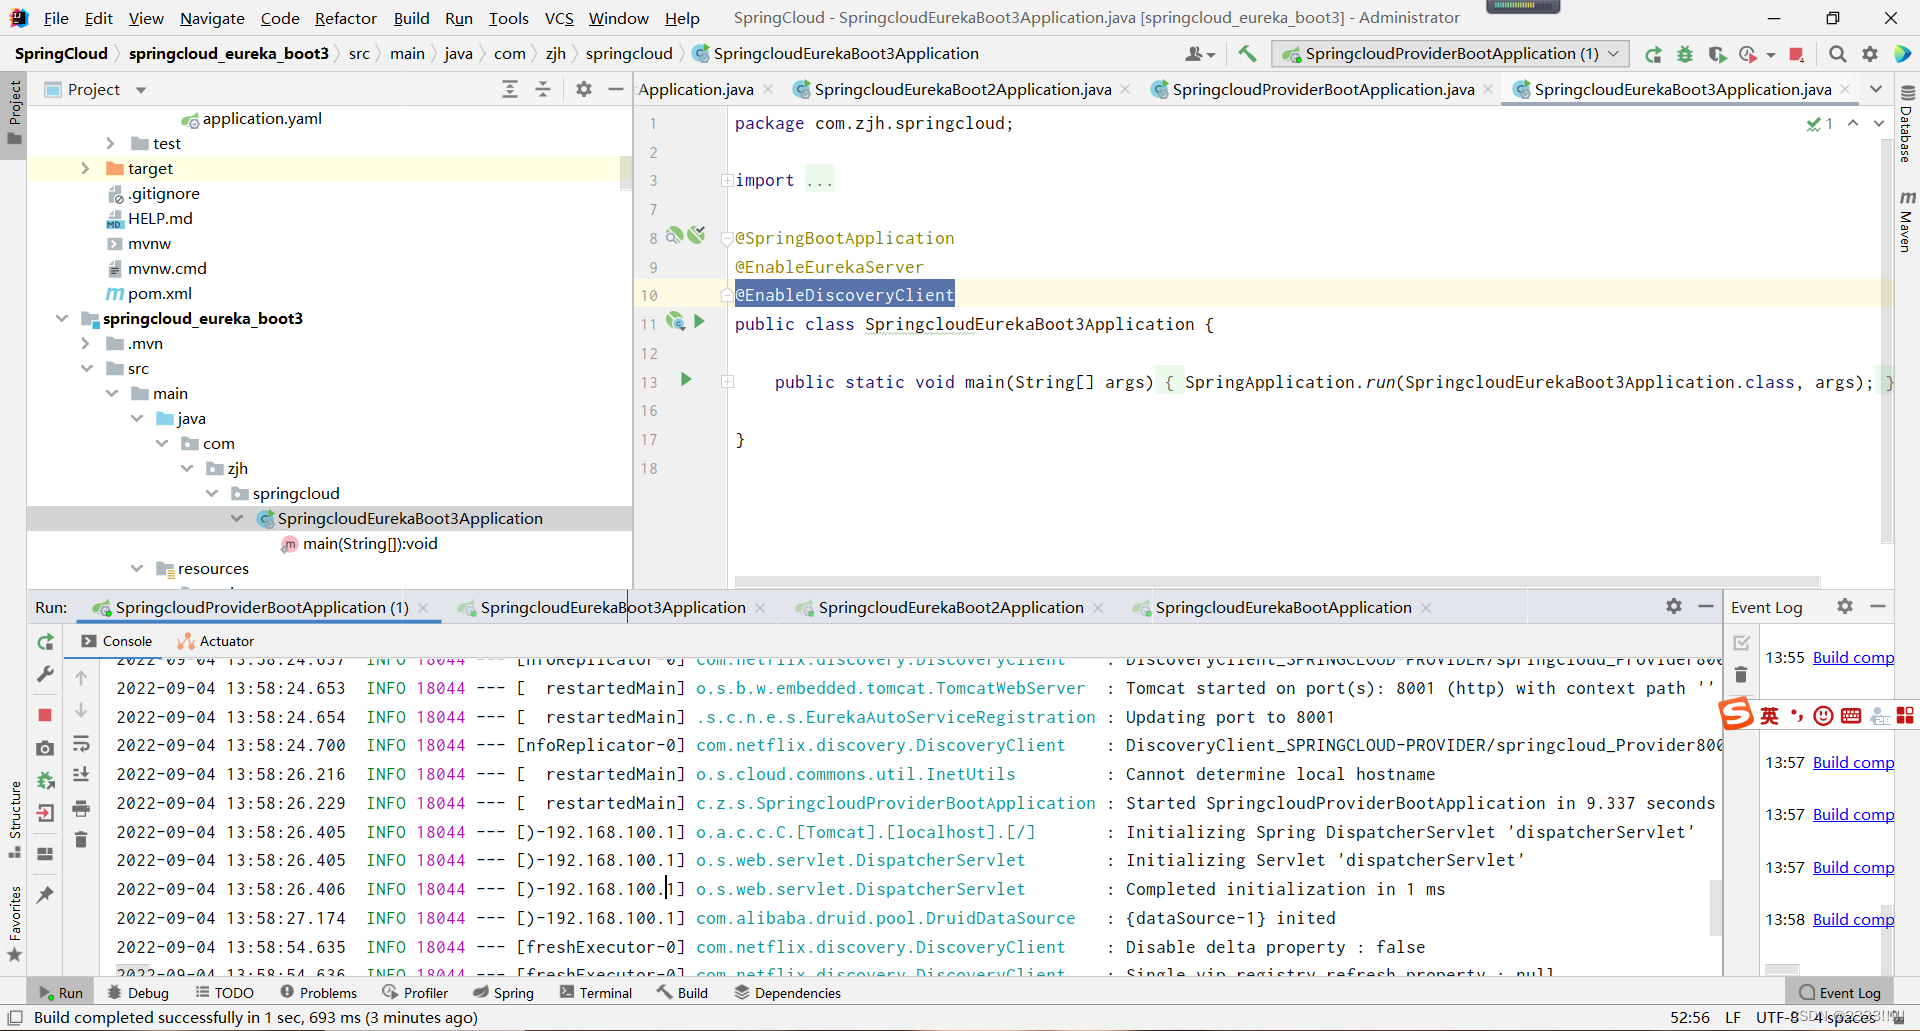
Task: Click LF line separator in status bar
Action: pyautogui.click(x=1733, y=1017)
